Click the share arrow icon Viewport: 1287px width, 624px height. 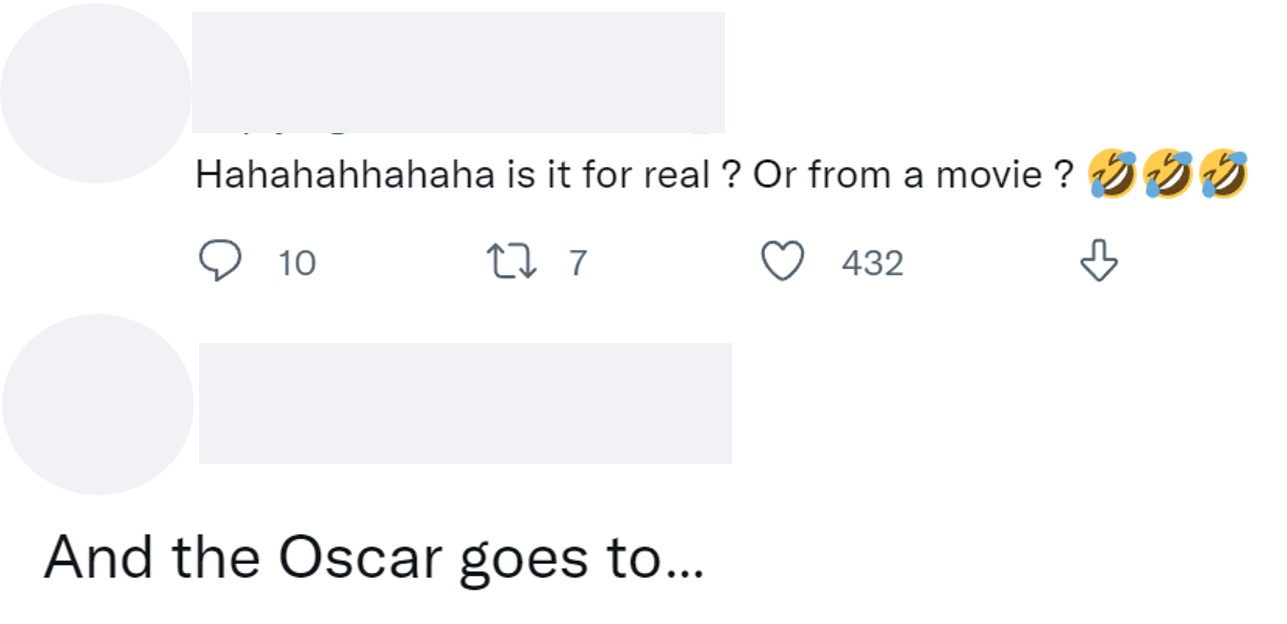1099,261
